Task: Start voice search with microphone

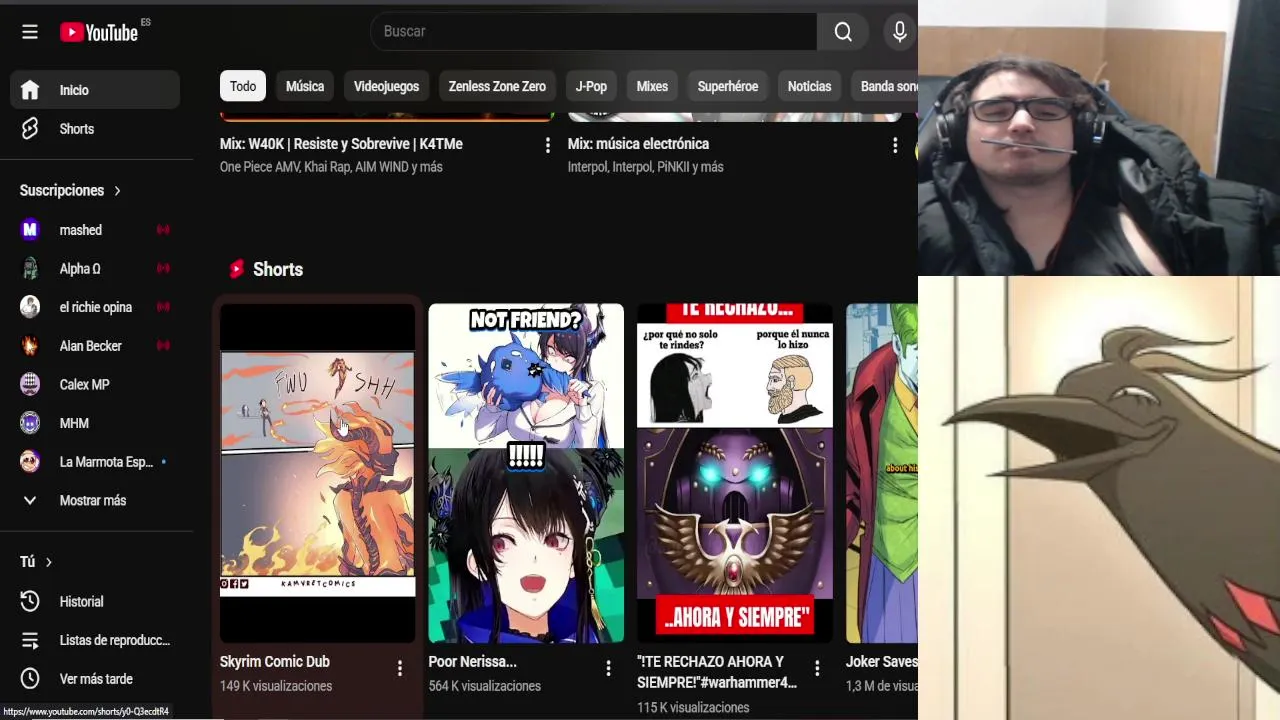Action: click(900, 32)
